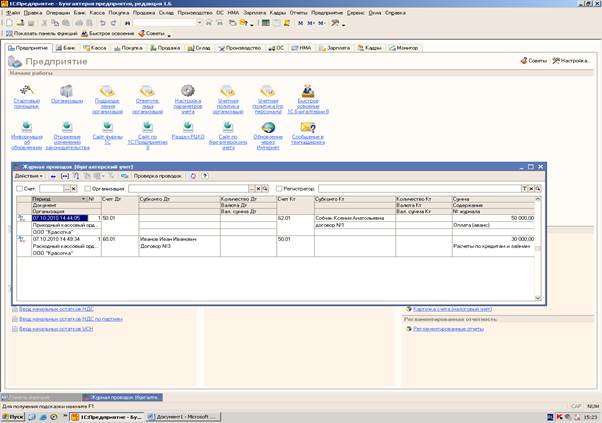Viewport: 602px width, 423px height.
Task: Click the Undo arrow in main toolbar
Action: [103, 23]
